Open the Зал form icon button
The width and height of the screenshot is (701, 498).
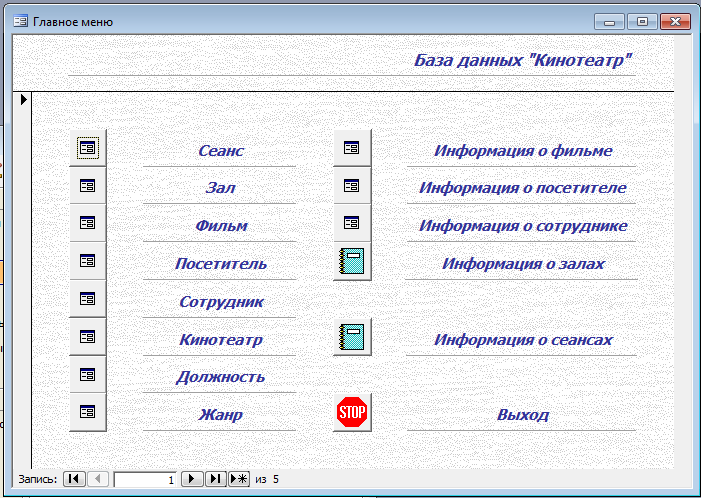coord(88,186)
